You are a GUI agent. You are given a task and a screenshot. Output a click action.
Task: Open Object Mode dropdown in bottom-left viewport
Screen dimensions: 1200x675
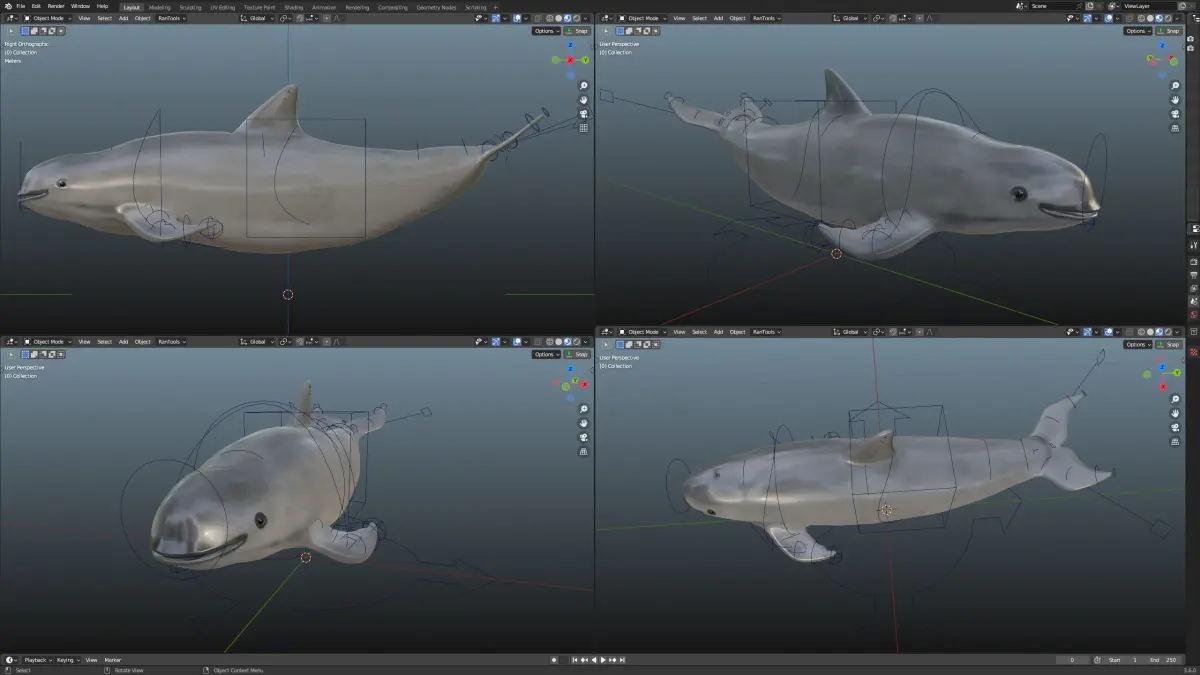point(48,342)
